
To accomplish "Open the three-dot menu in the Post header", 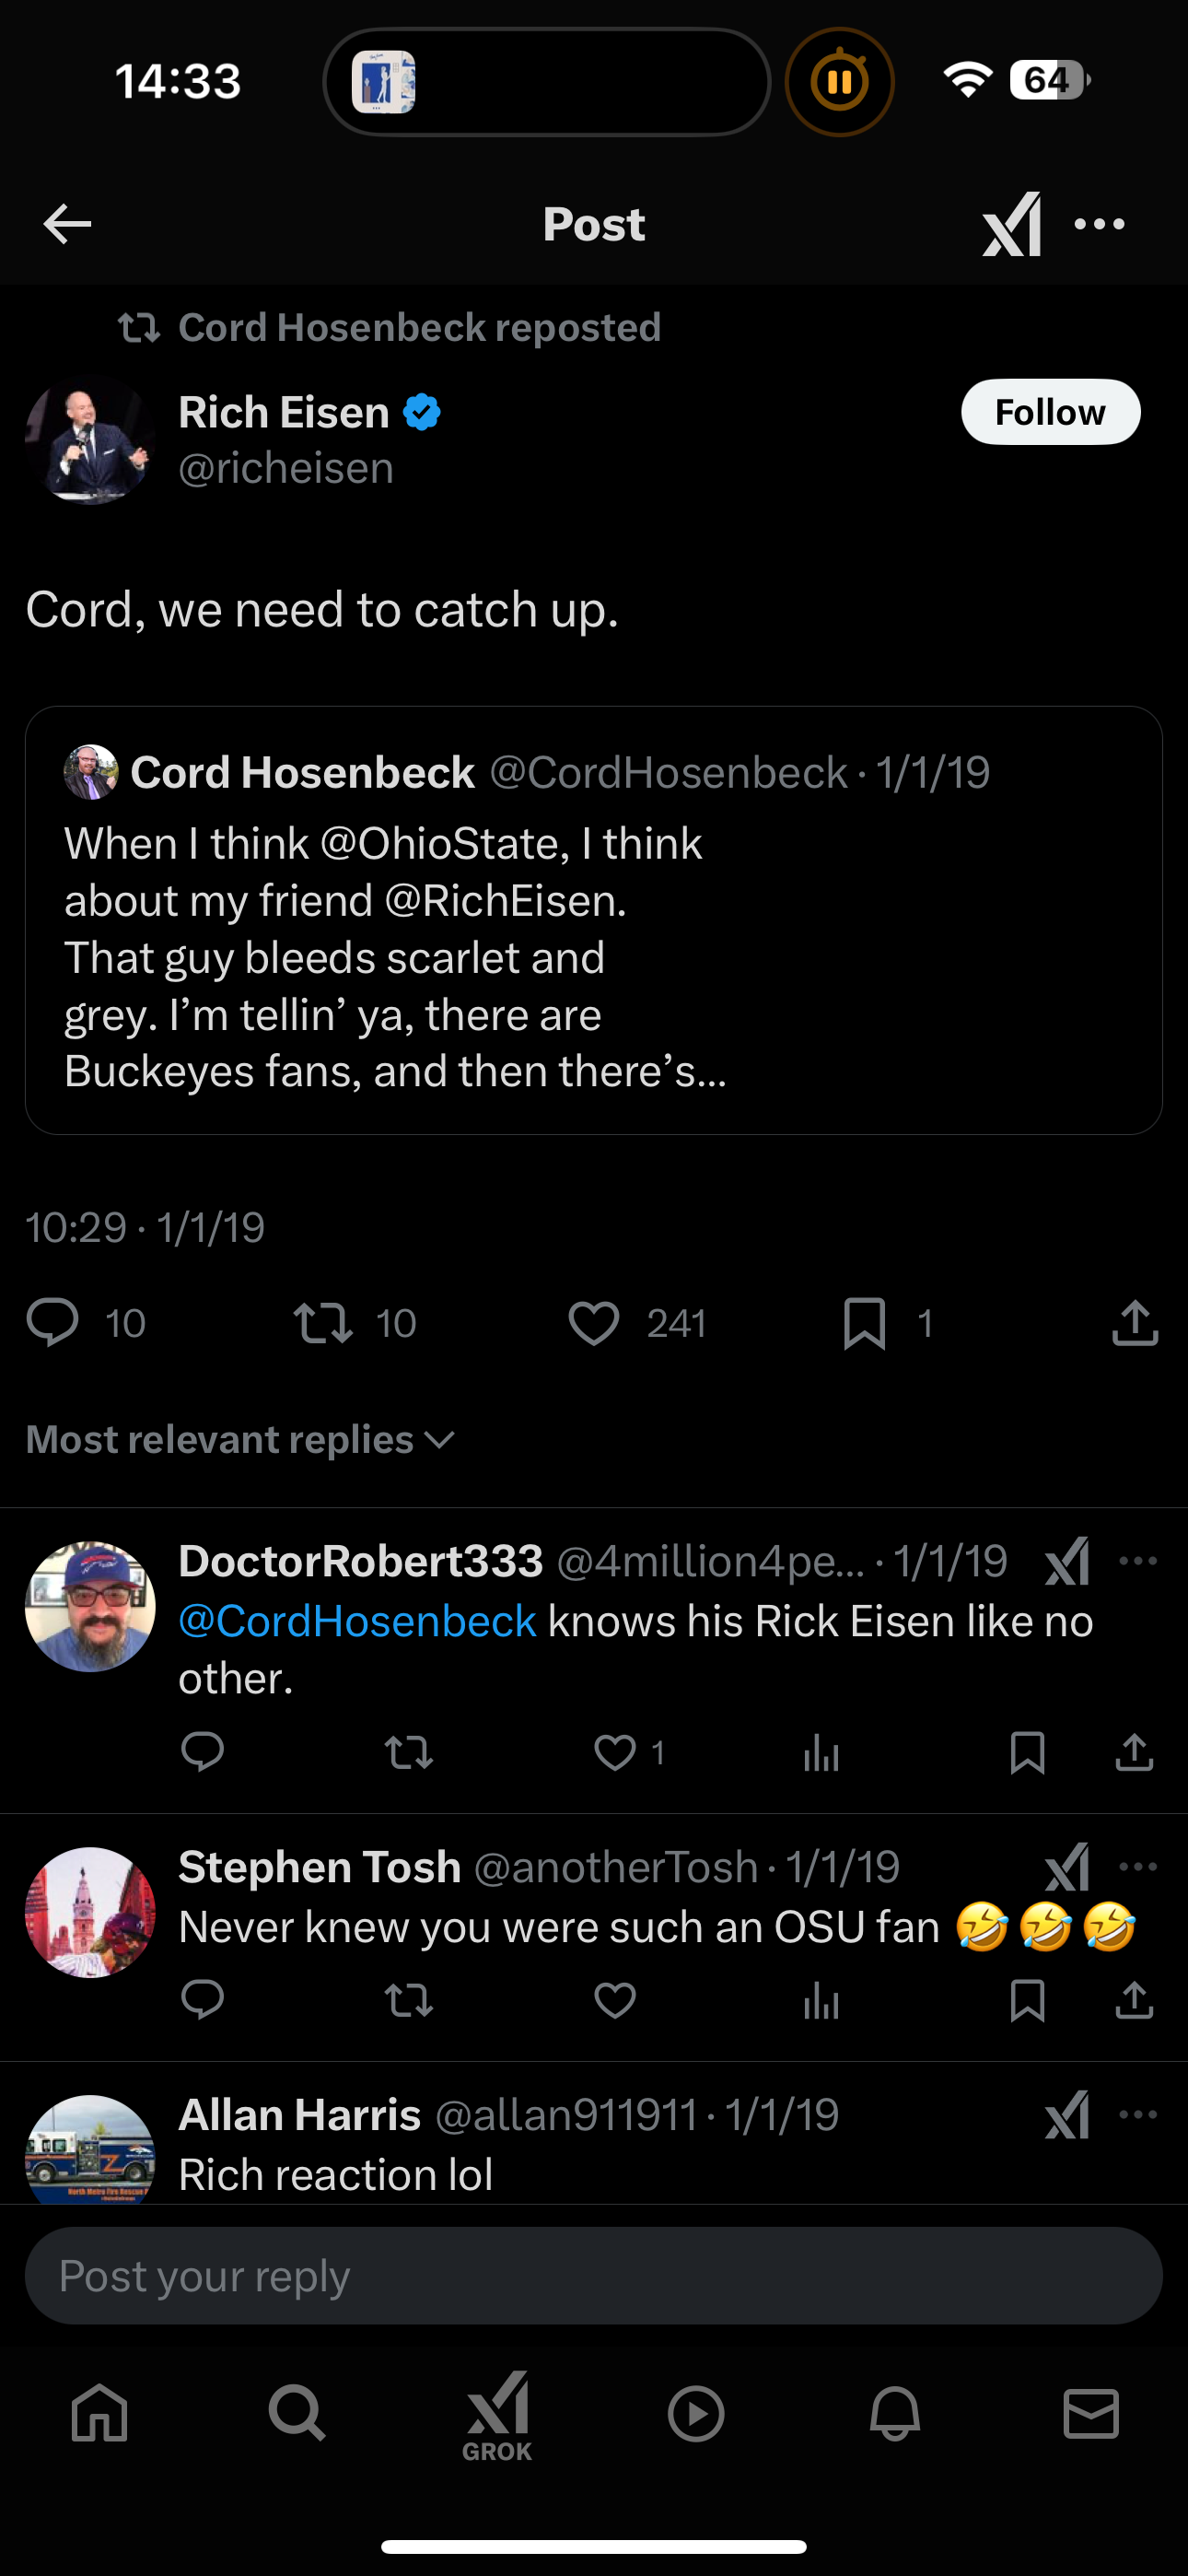I will pyautogui.click(x=1099, y=224).
